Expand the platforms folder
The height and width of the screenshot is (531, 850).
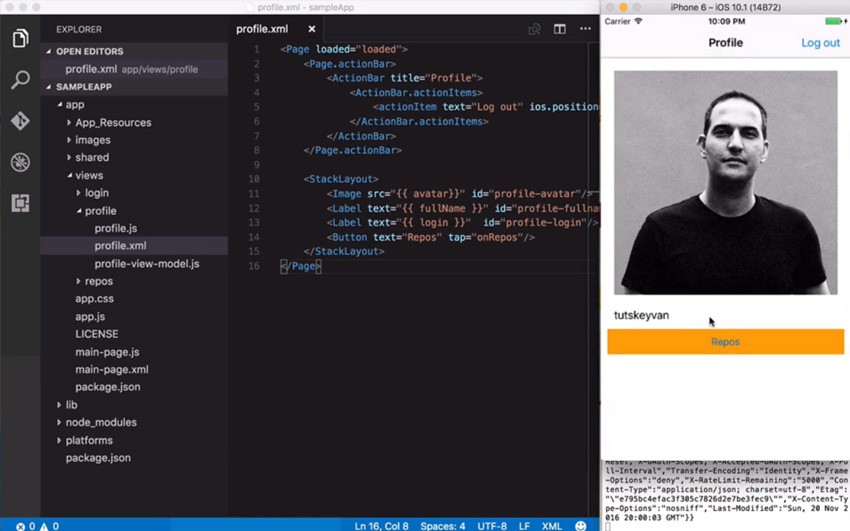59,441
